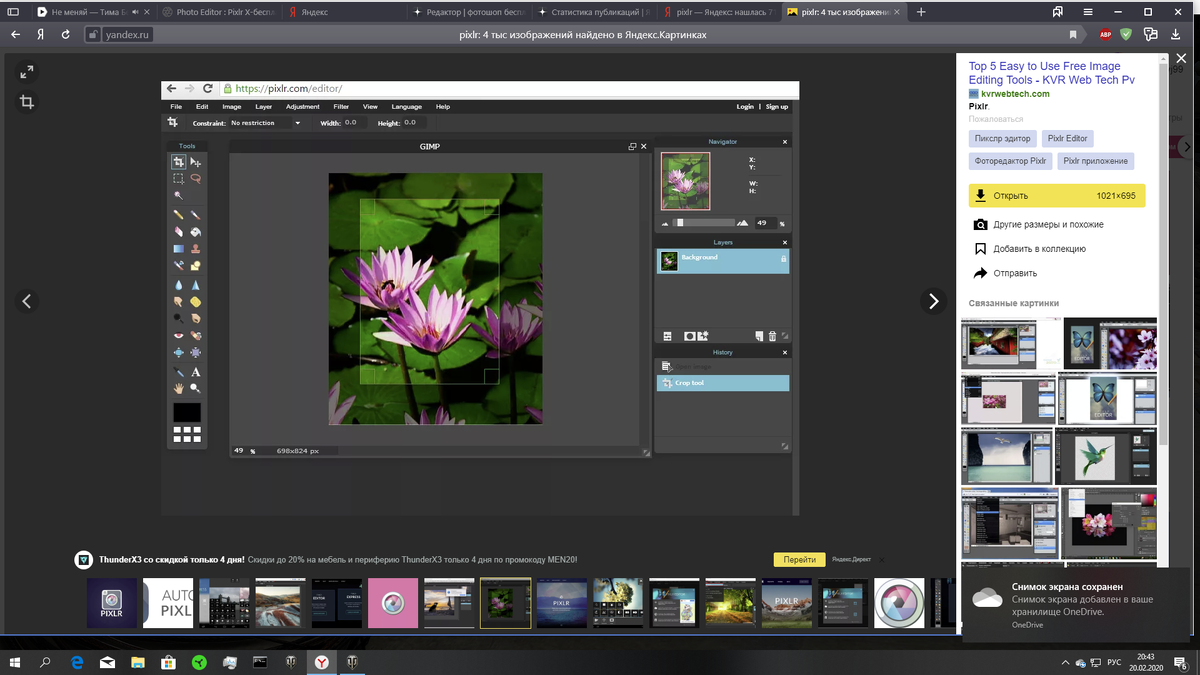Click the yellow 'Открыть' button
The height and width of the screenshot is (675, 1200).
1057,196
